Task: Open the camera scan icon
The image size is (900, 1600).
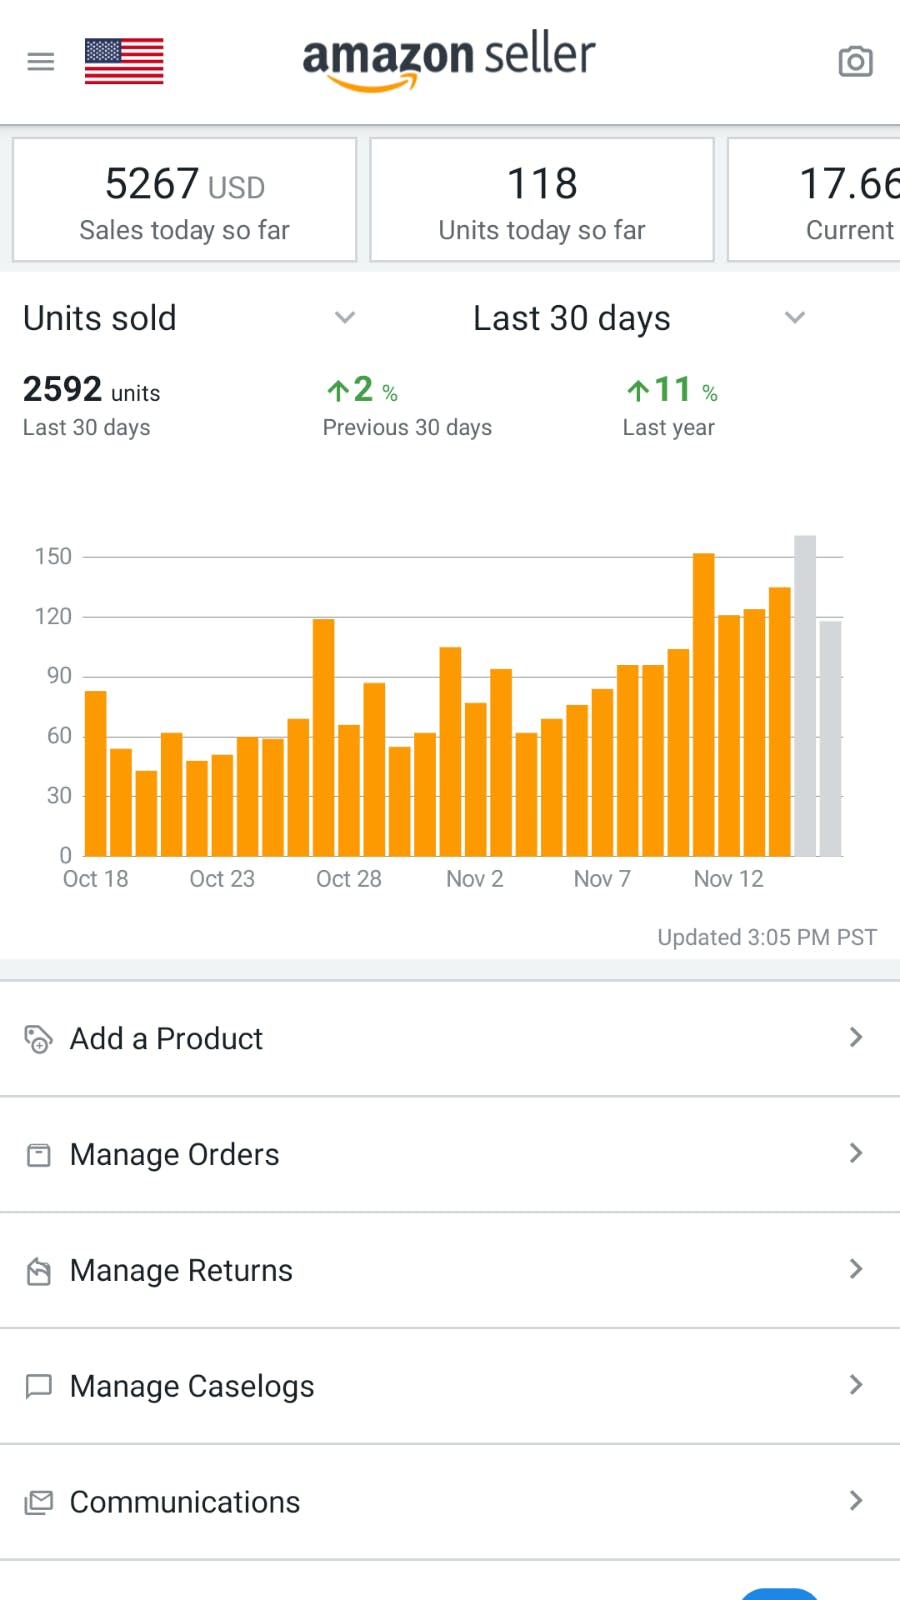Action: pyautogui.click(x=855, y=62)
